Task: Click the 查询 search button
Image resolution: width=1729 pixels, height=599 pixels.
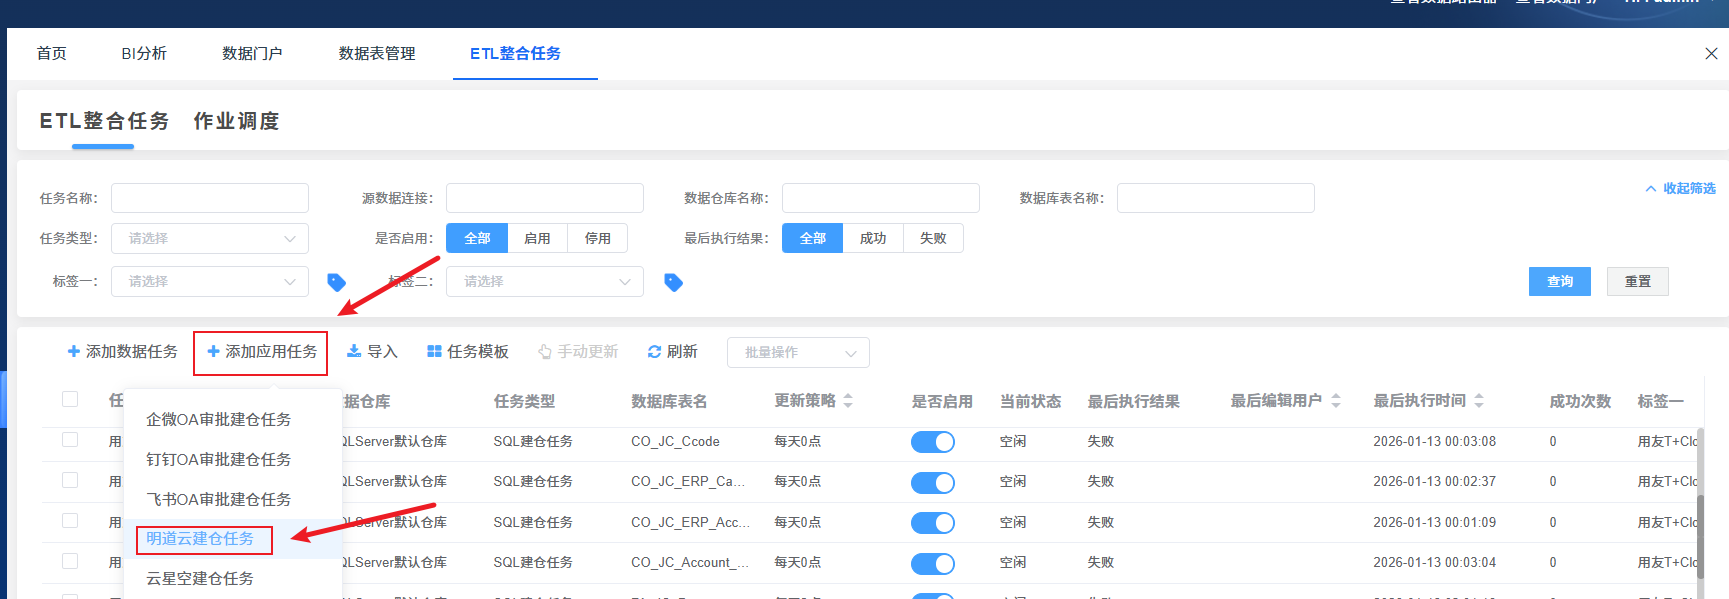Action: coord(1559,282)
